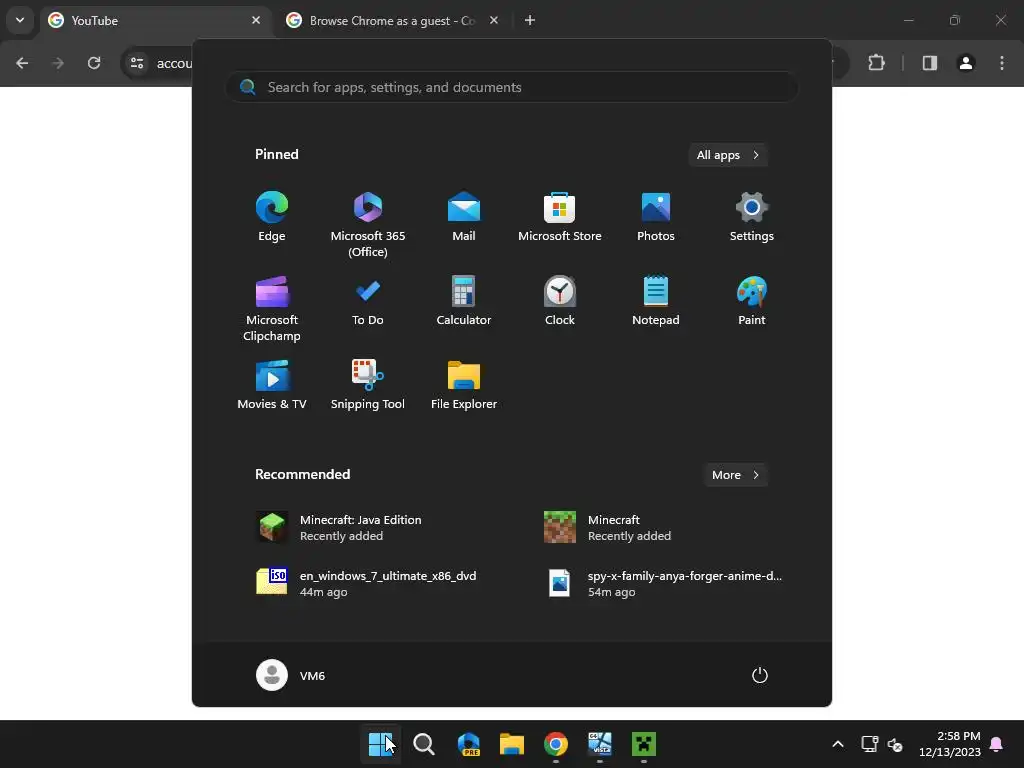Launch the Photos app
This screenshot has height=768, width=1024.
656,217
